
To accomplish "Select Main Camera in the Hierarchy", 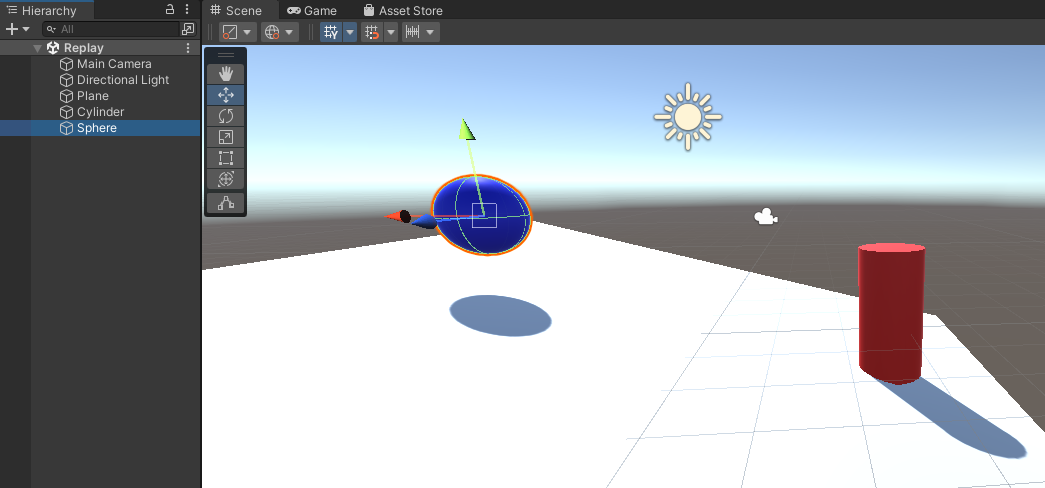I will [114, 64].
